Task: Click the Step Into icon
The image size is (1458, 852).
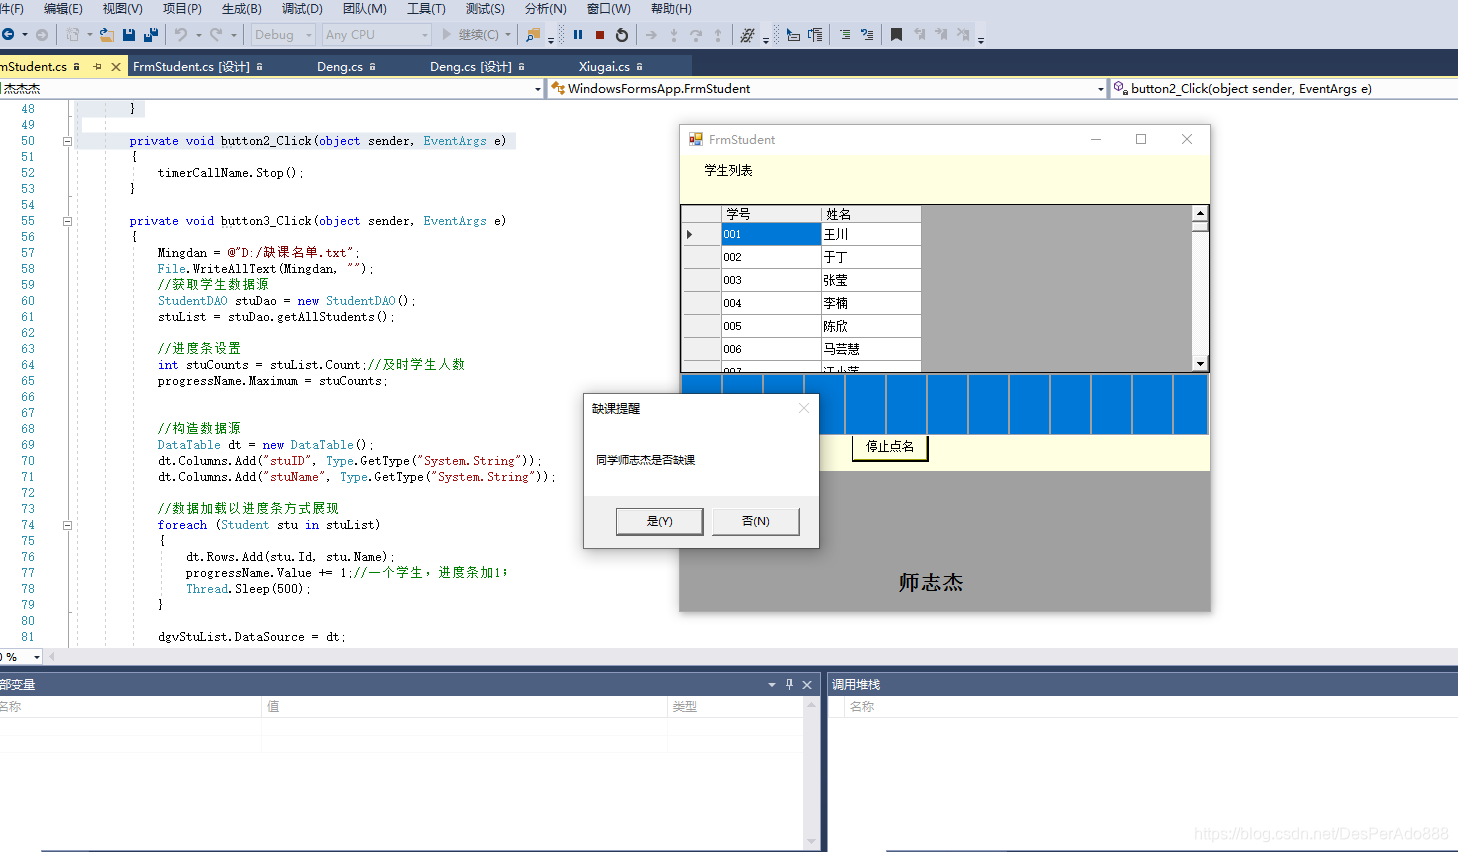Action: 674,35
